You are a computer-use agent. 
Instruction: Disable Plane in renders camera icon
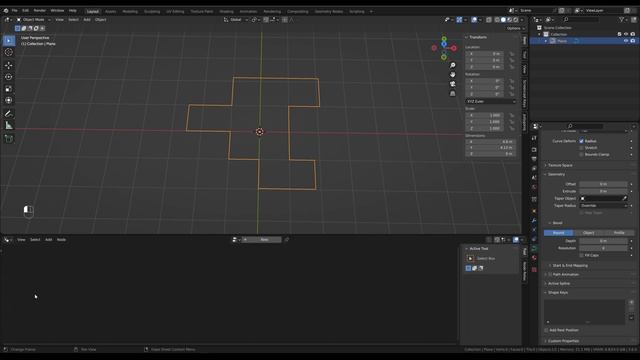coord(633,41)
